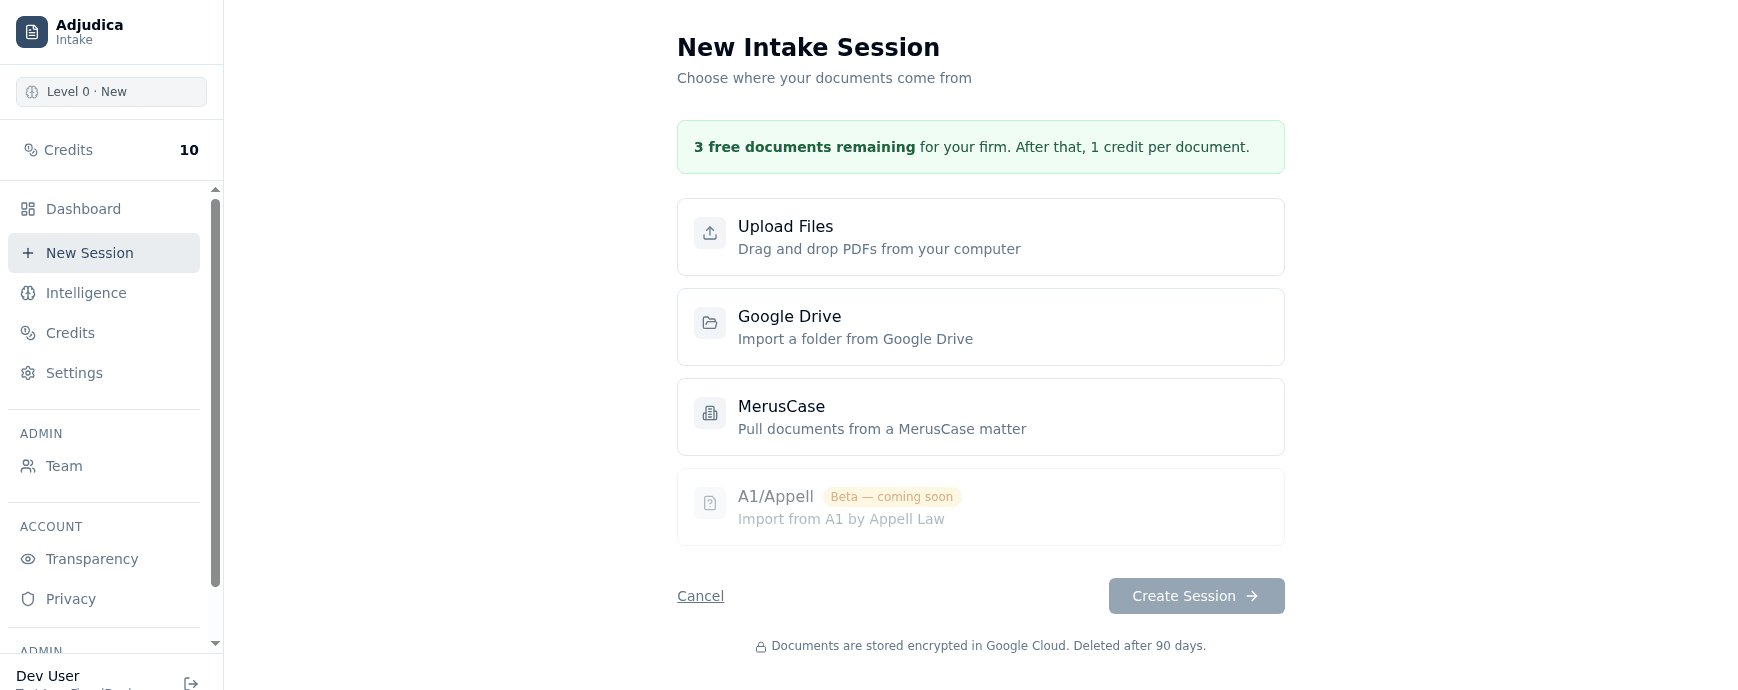Image resolution: width=1738 pixels, height=690 pixels.
Task: Click the Intelligence brain icon
Action: click(x=28, y=293)
